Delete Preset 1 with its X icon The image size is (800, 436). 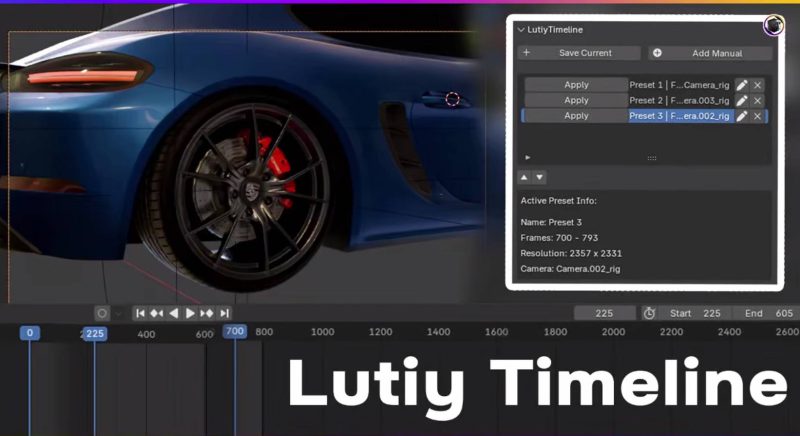(x=758, y=85)
